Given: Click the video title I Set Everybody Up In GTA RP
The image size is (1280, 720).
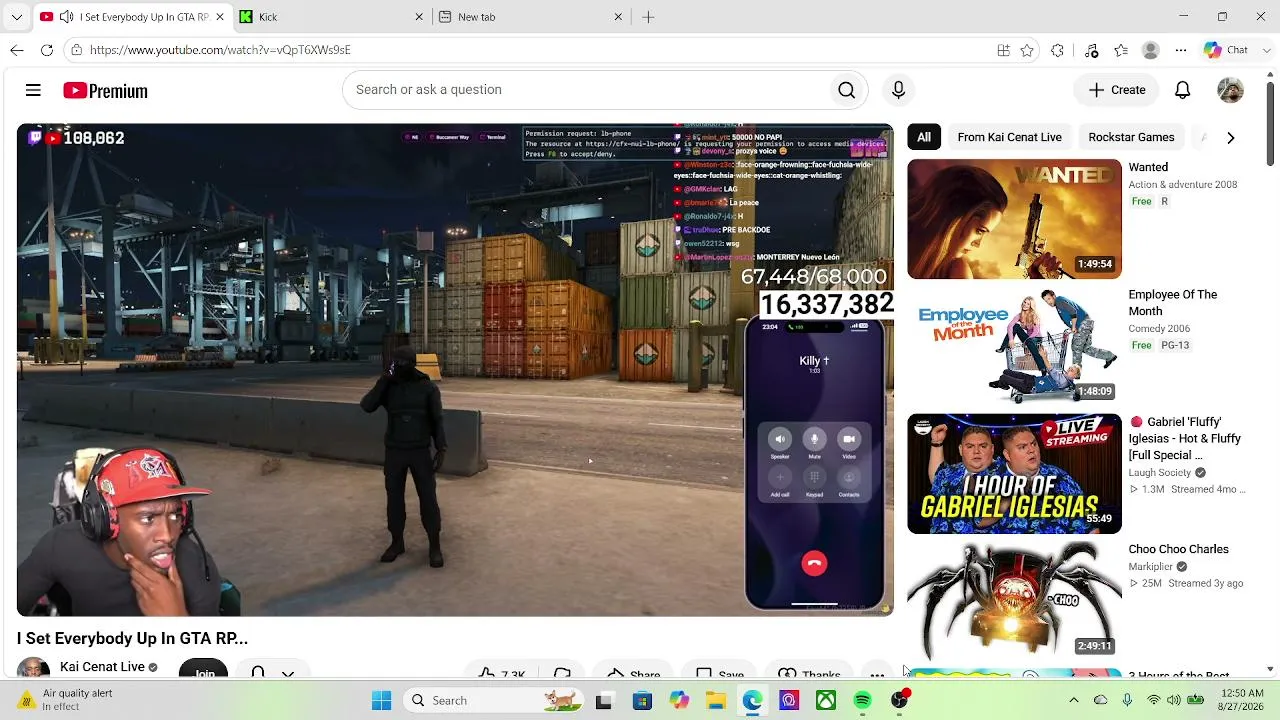Looking at the screenshot, I should [132, 638].
